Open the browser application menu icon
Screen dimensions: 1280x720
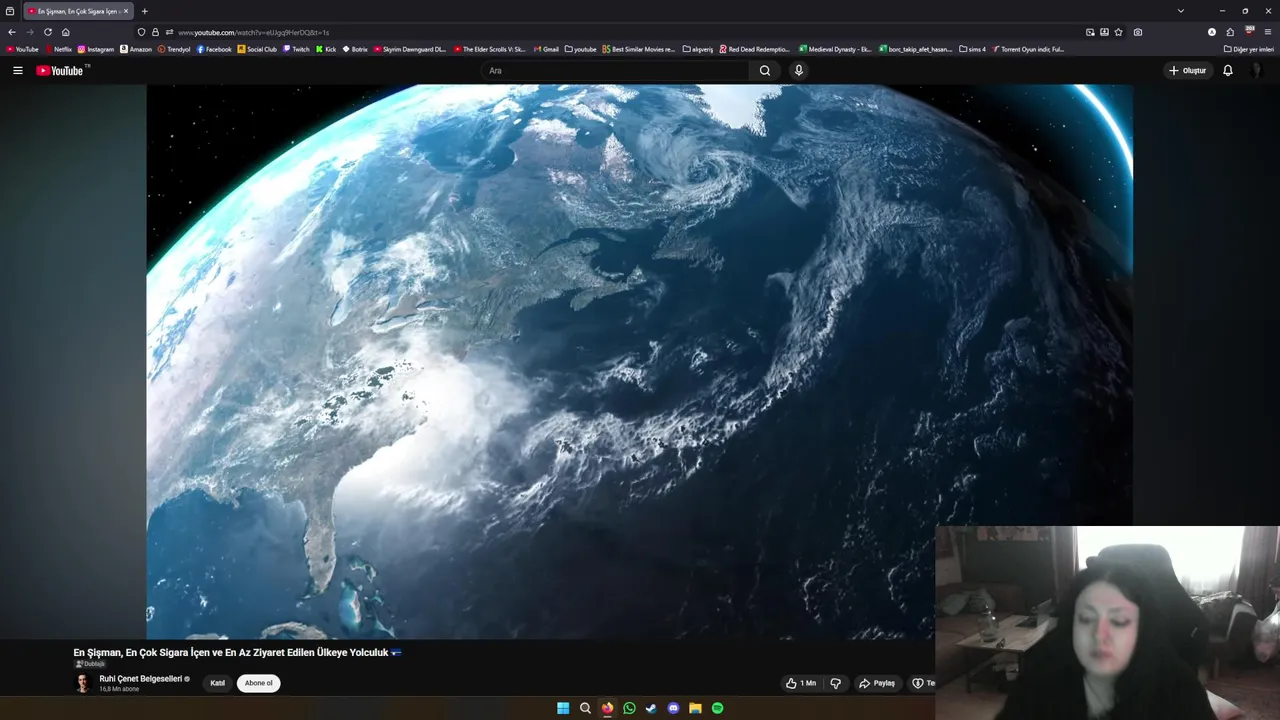[1268, 32]
